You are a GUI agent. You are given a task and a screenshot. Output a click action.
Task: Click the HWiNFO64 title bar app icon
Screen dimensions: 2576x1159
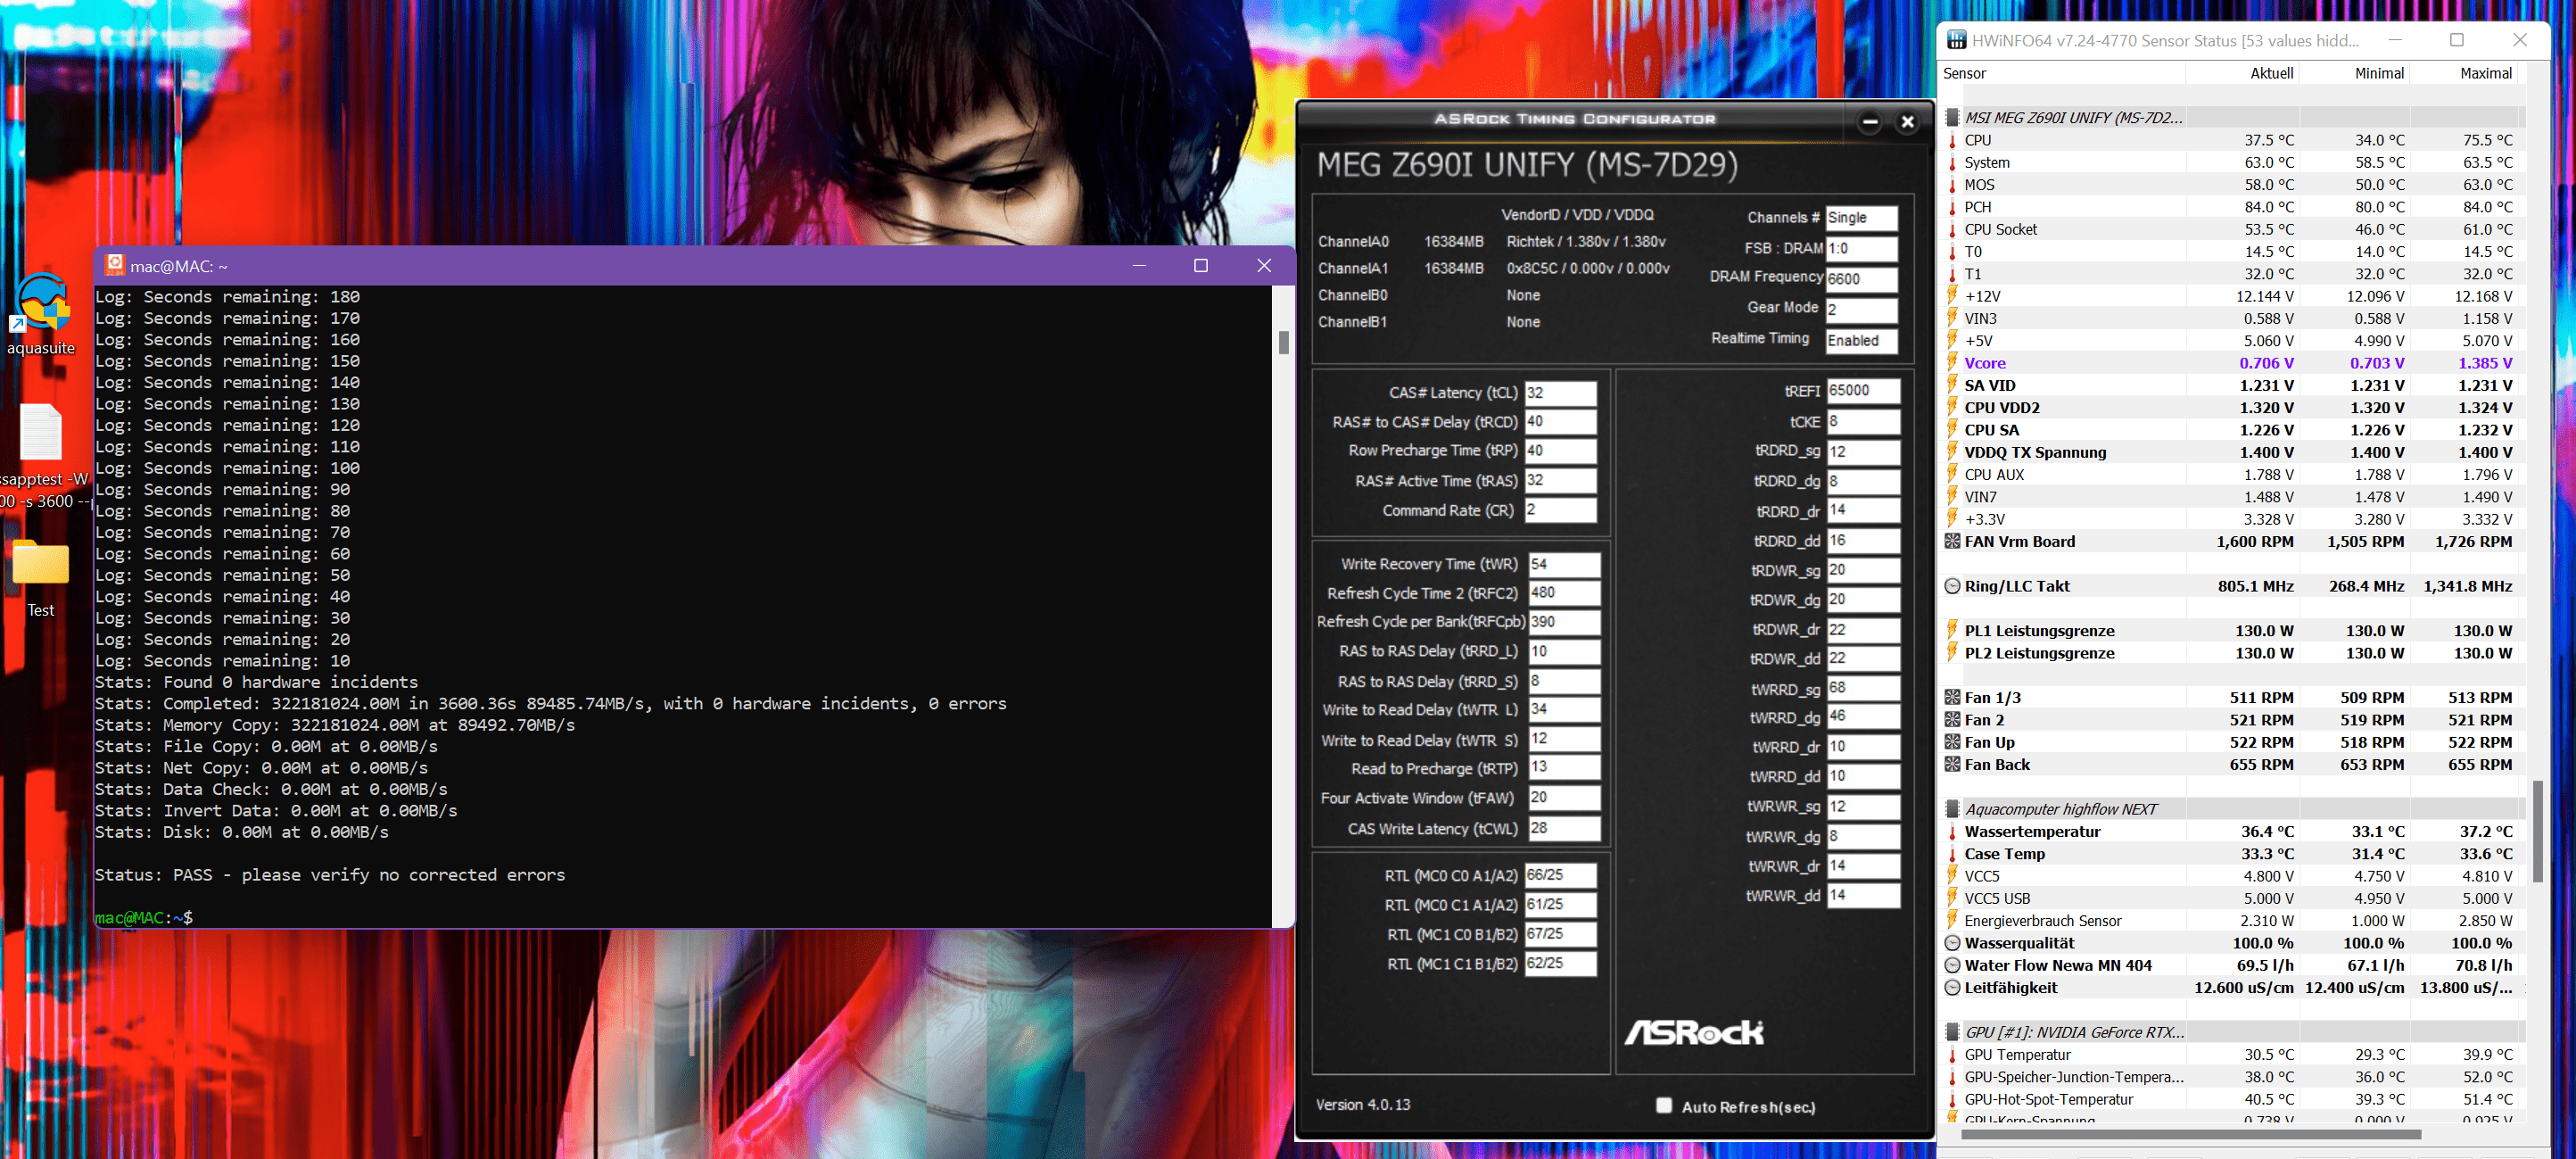coord(1956,40)
